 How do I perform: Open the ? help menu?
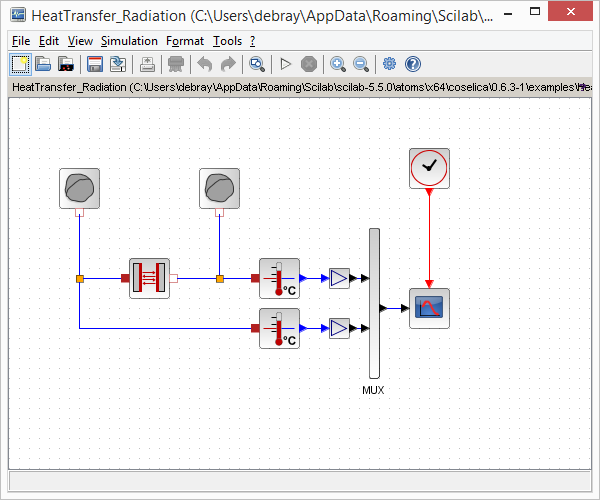click(253, 41)
